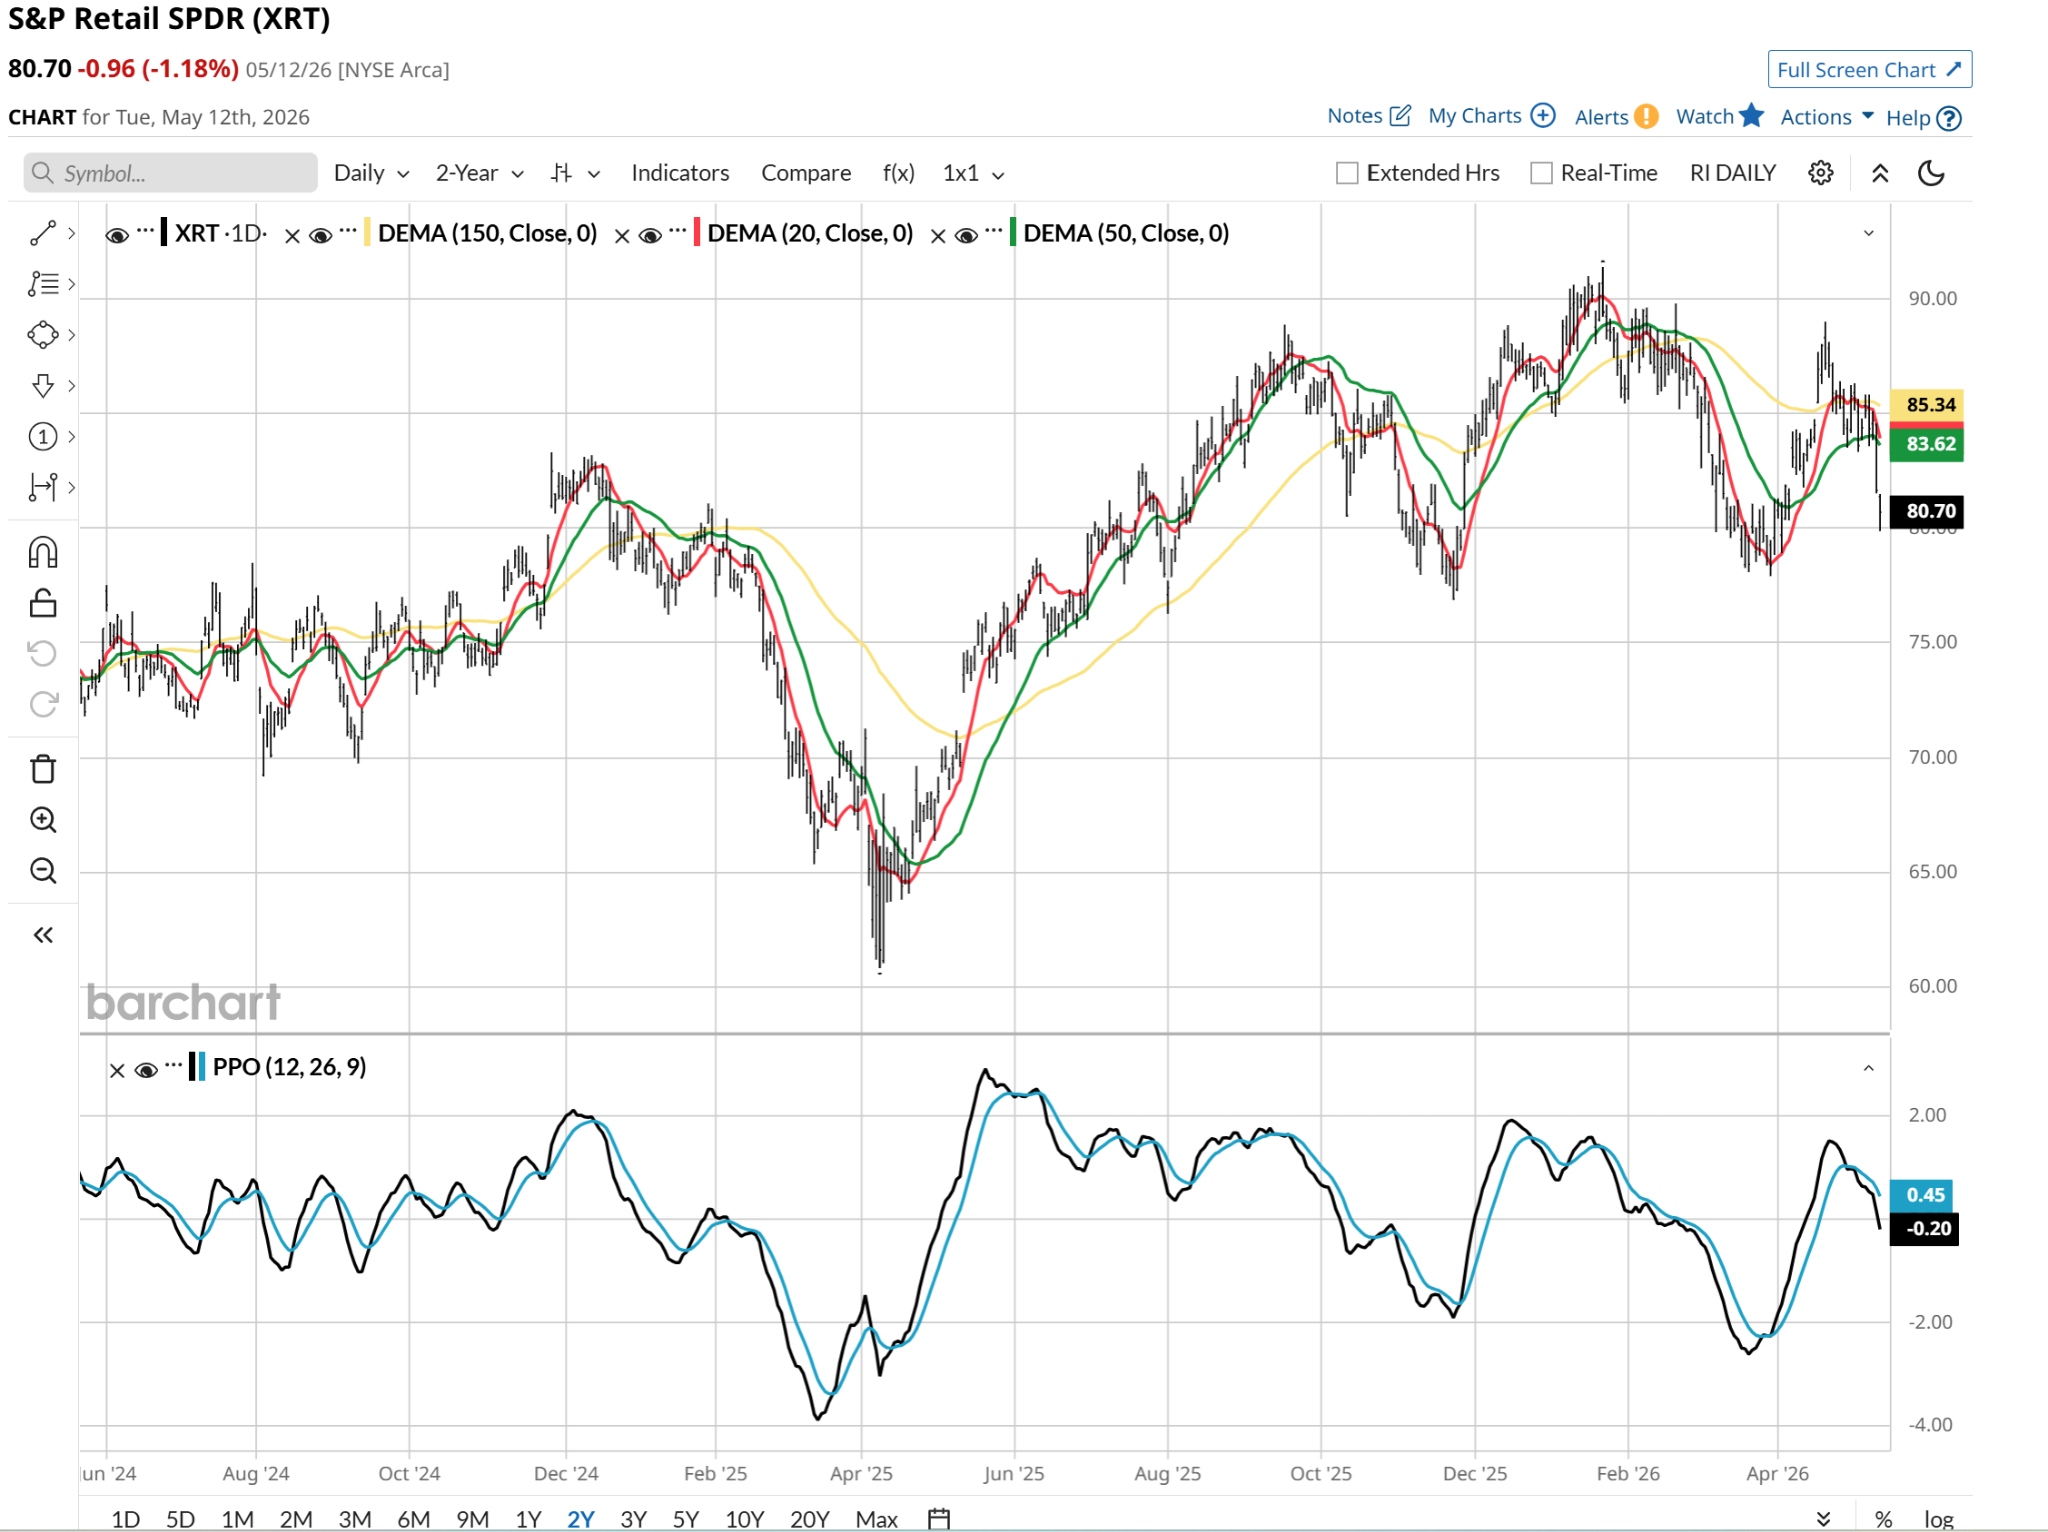This screenshot has width=2048, height=1532.
Task: Collapse the drawing toolbar with double chevron
Action: (x=43, y=935)
